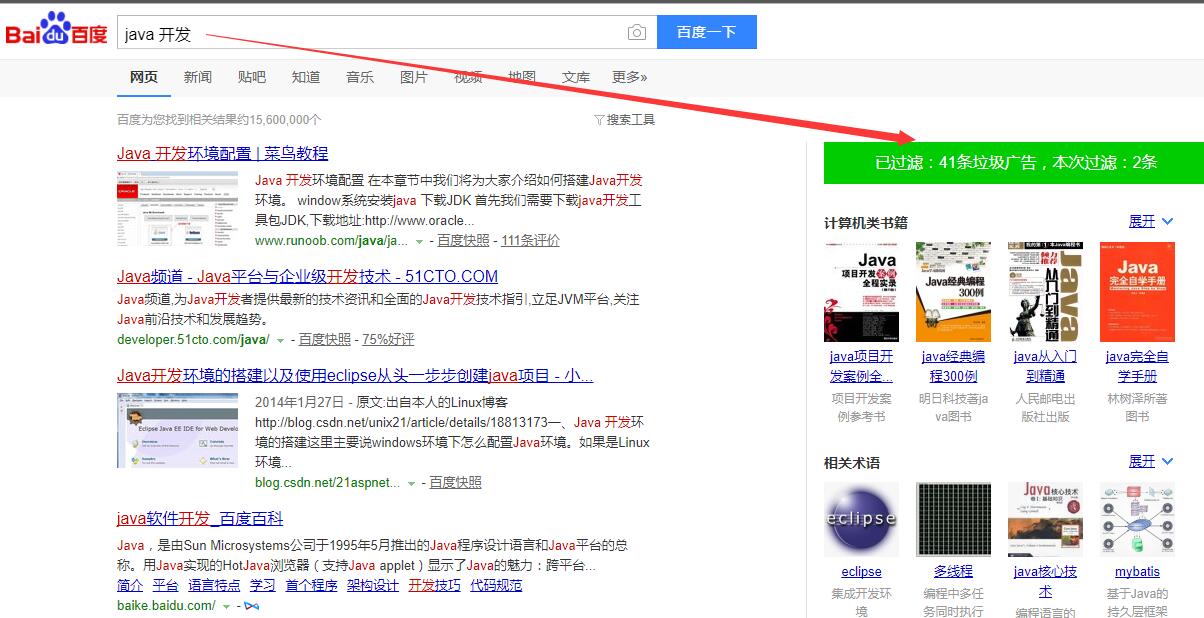Click the green "已过滤：41条垃圾广告" banner

1014,163
